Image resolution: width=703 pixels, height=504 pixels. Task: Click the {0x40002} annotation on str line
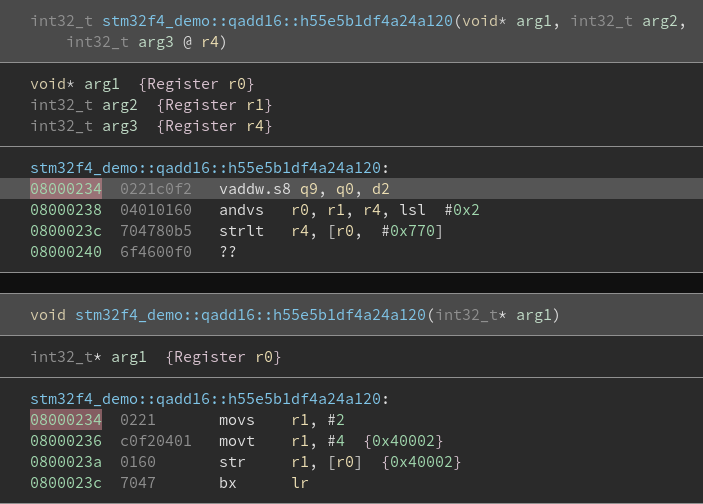pyautogui.click(x=421, y=462)
